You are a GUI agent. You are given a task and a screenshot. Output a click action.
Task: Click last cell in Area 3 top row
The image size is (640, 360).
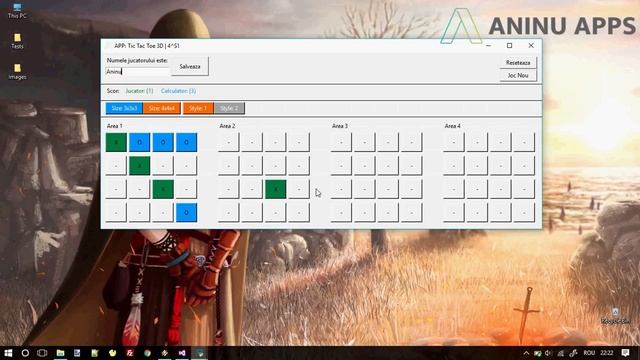[412, 142]
